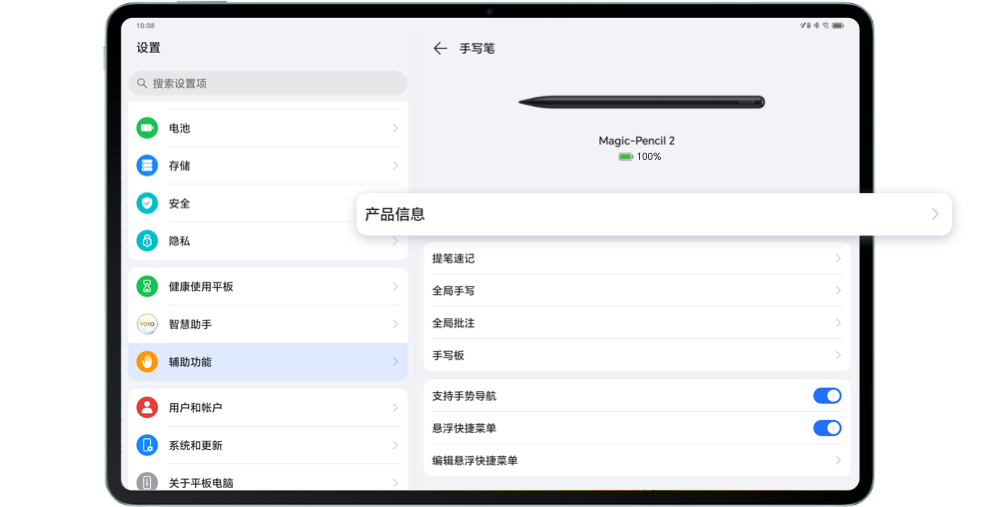981x507 pixels.
Task: Click the 健康使用平板 hourglass icon
Action: (147, 287)
